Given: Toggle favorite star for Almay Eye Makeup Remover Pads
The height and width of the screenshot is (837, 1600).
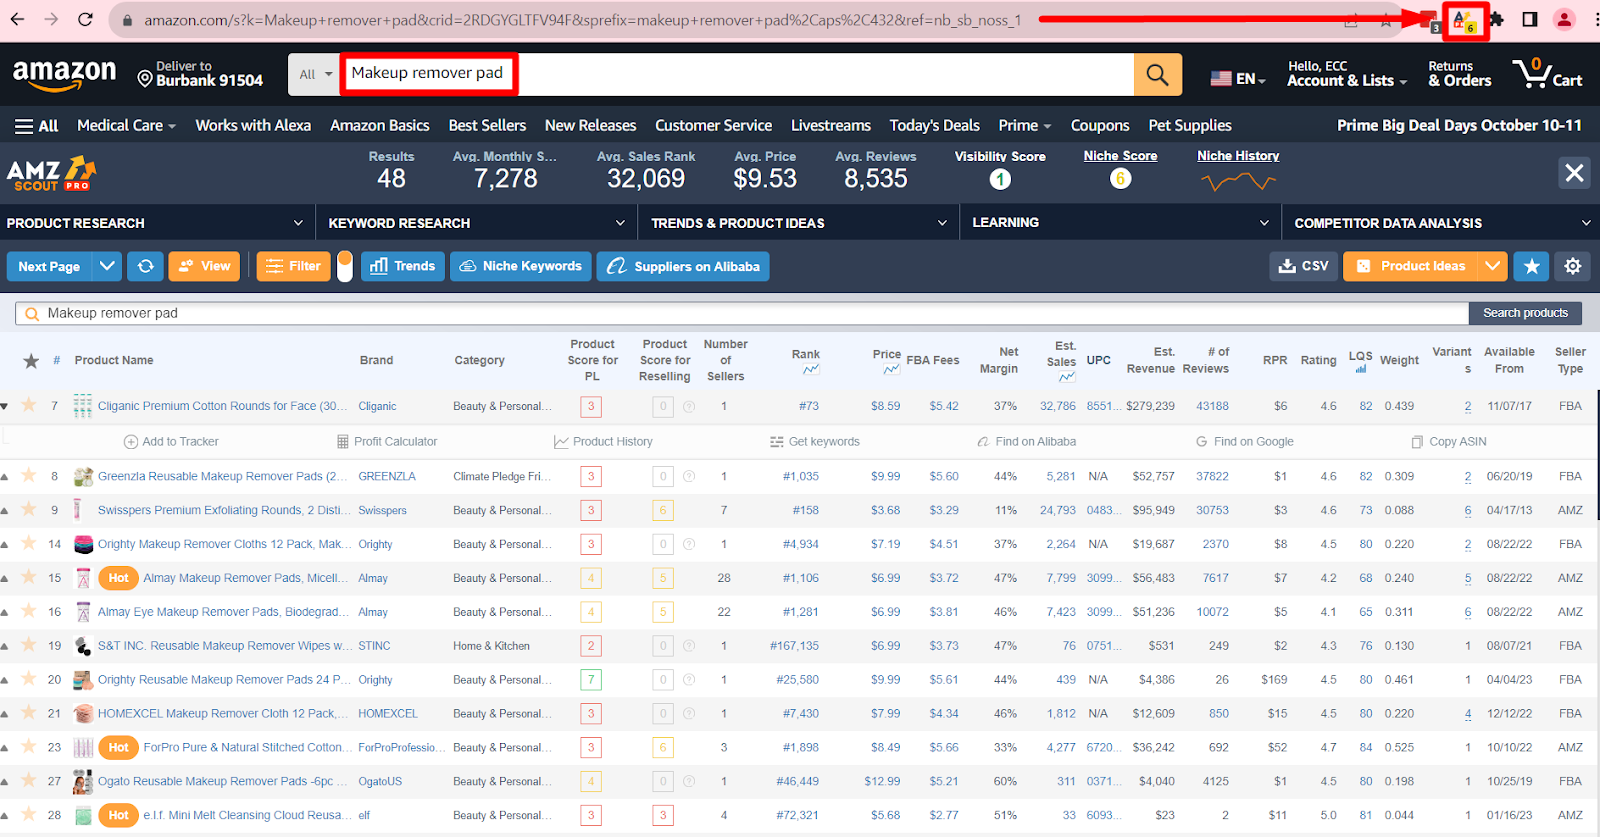Looking at the screenshot, I should point(29,612).
